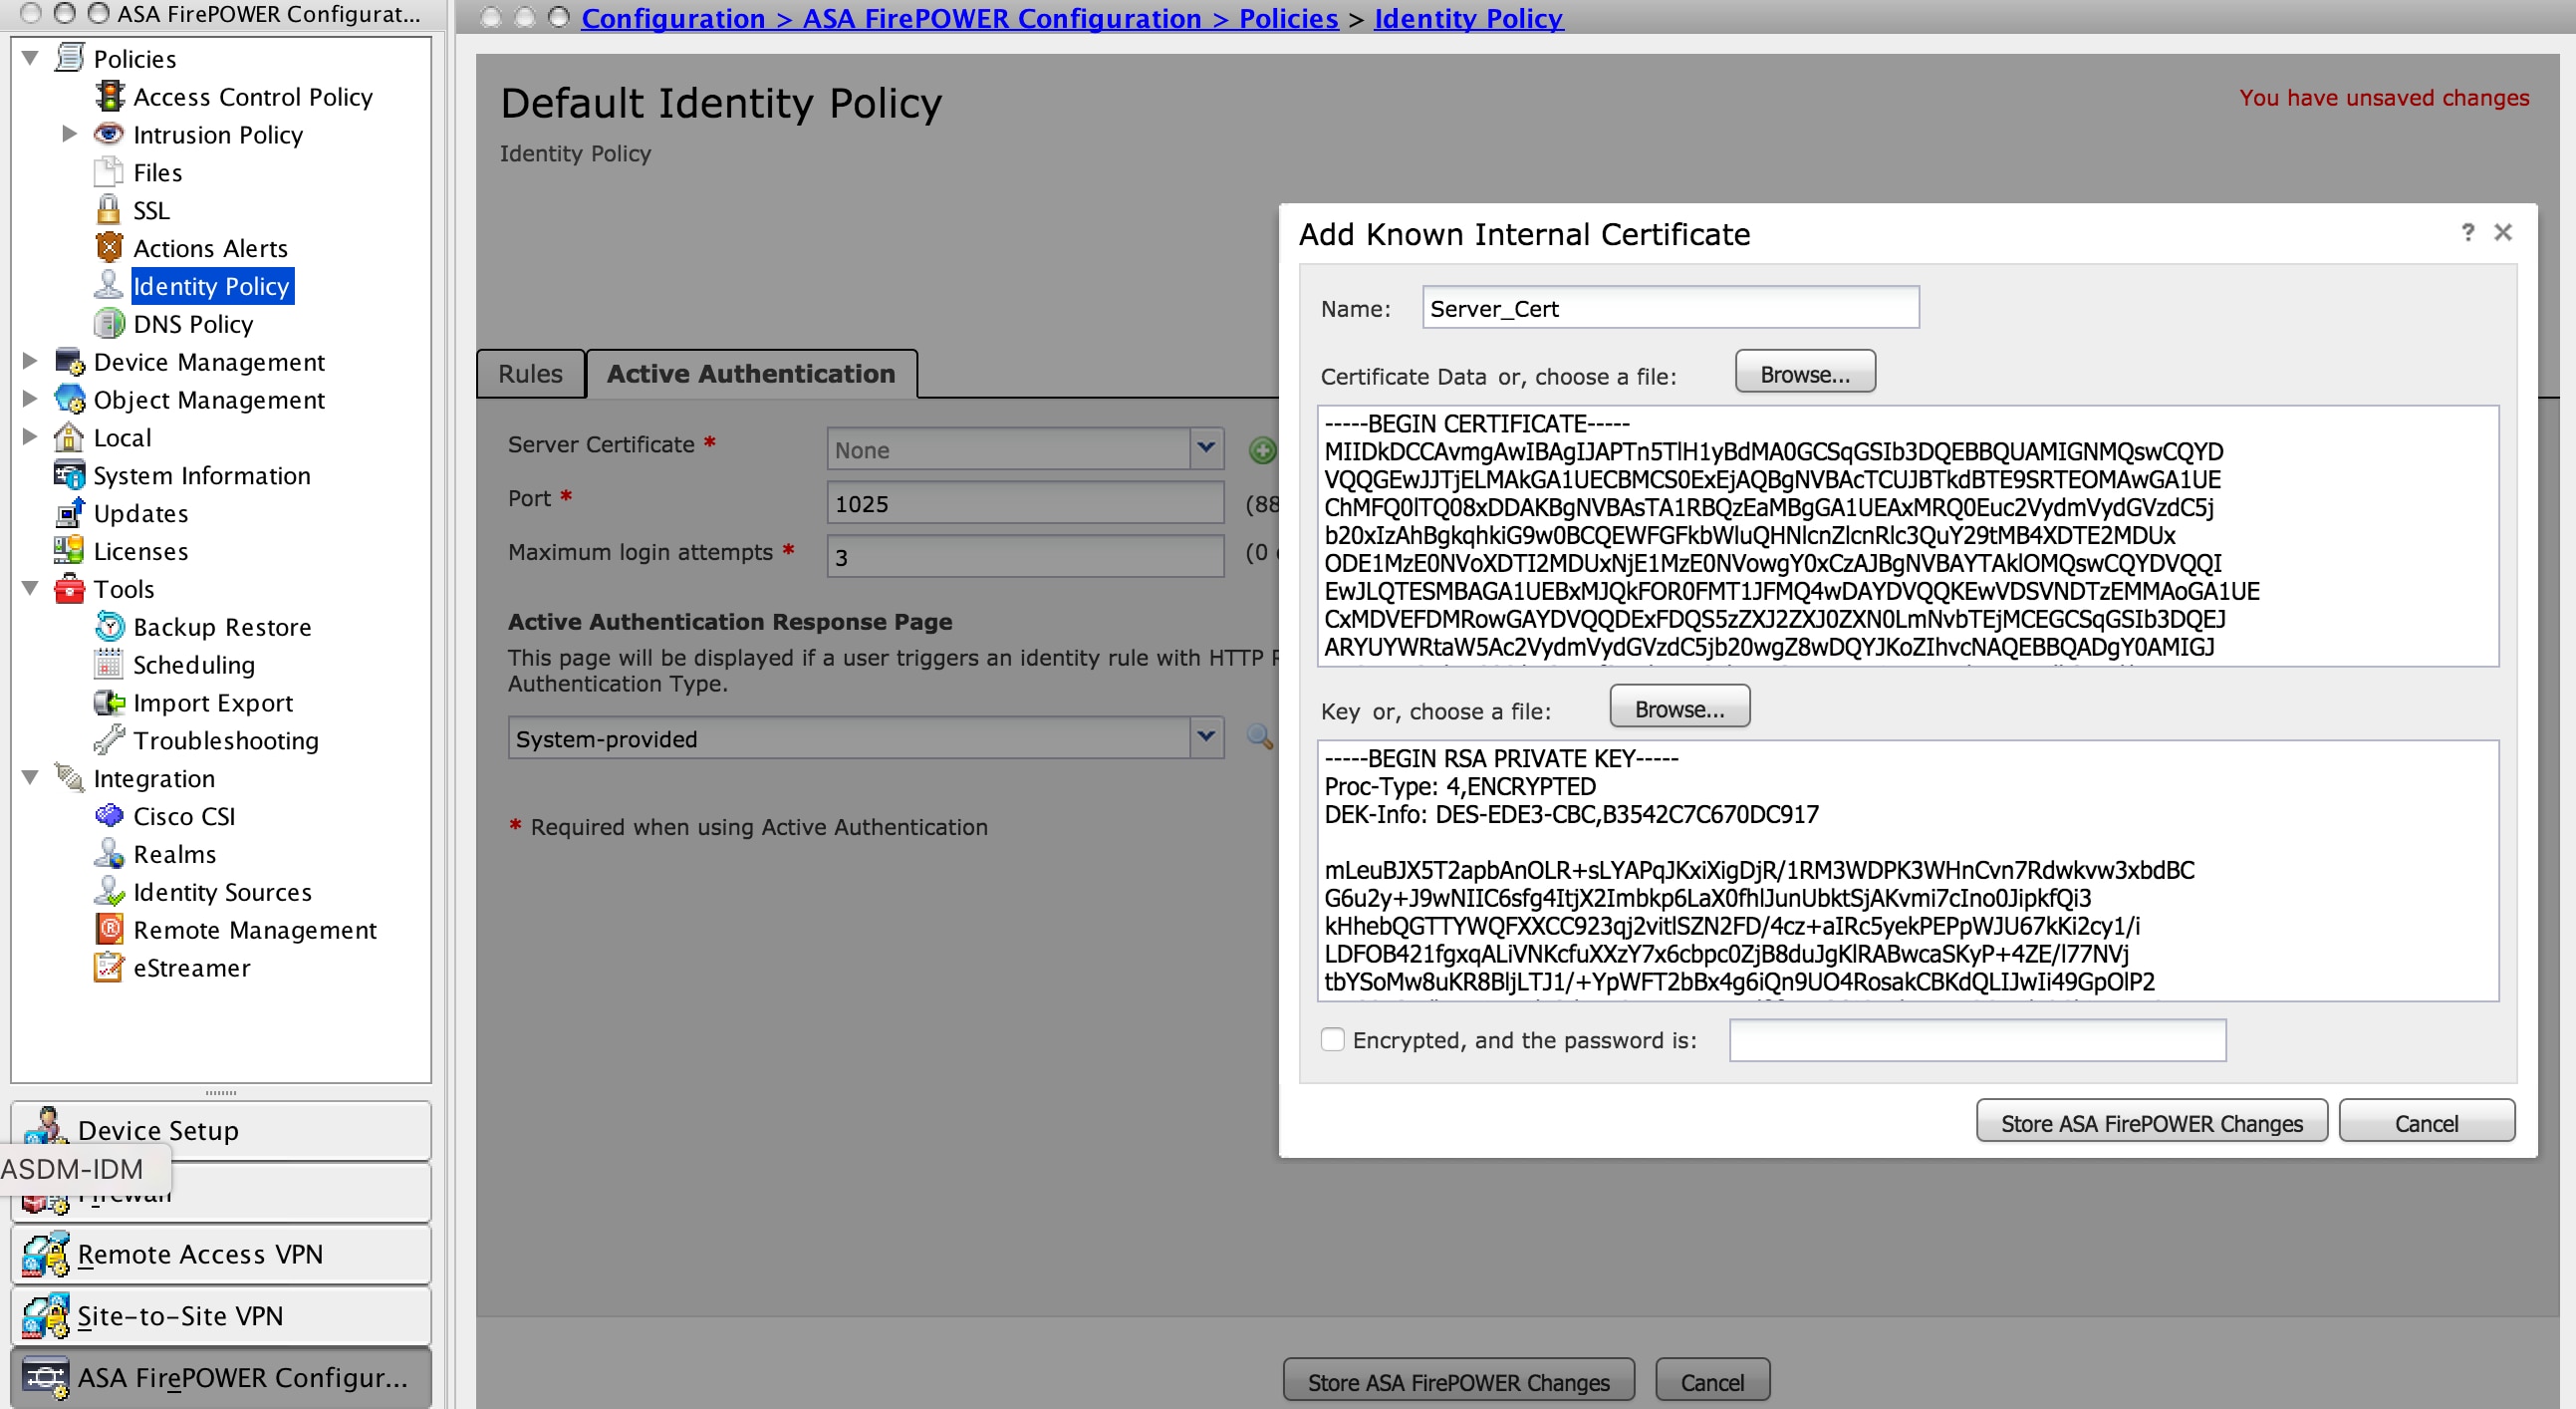Image resolution: width=2576 pixels, height=1409 pixels.
Task: Select the Active Authentication tab
Action: [x=751, y=374]
